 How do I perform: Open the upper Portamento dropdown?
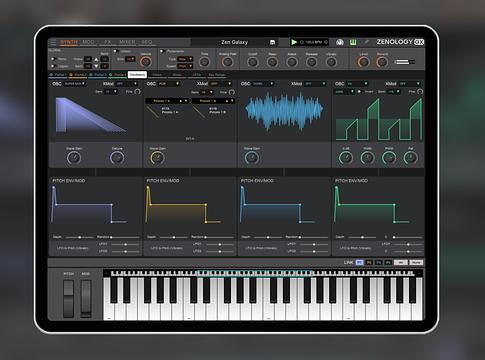click(185, 59)
